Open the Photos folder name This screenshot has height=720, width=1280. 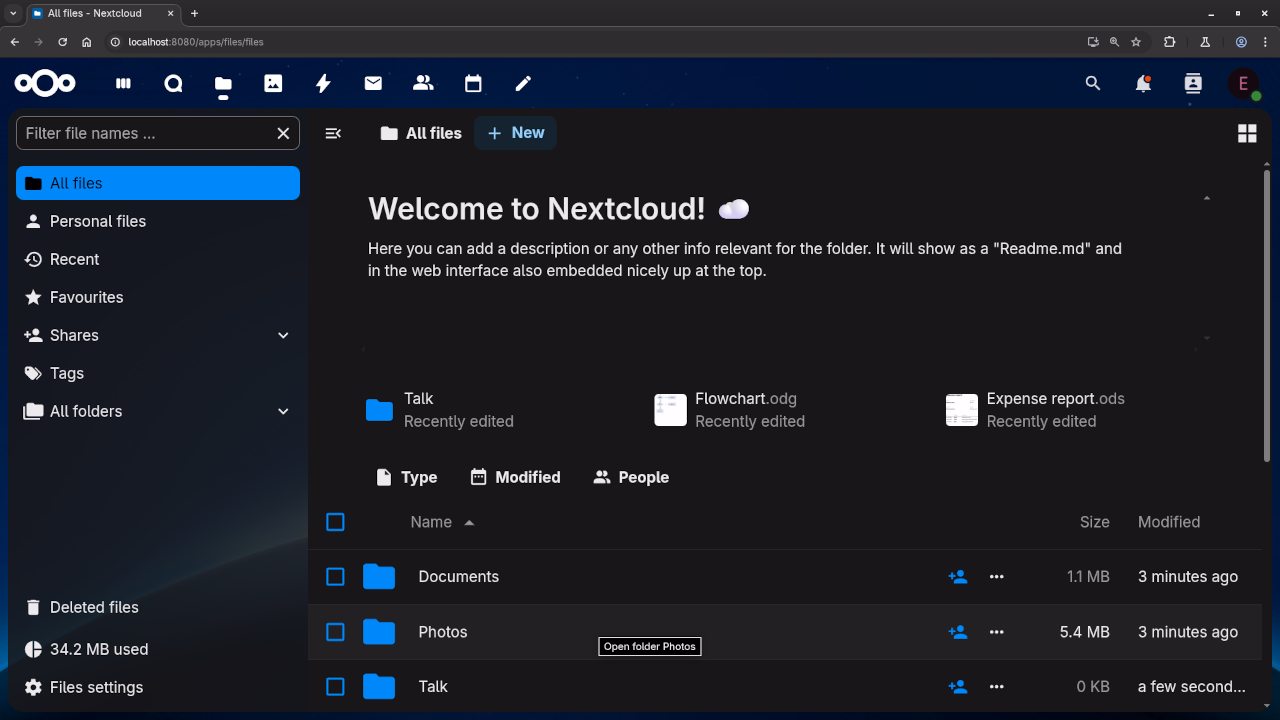443,632
